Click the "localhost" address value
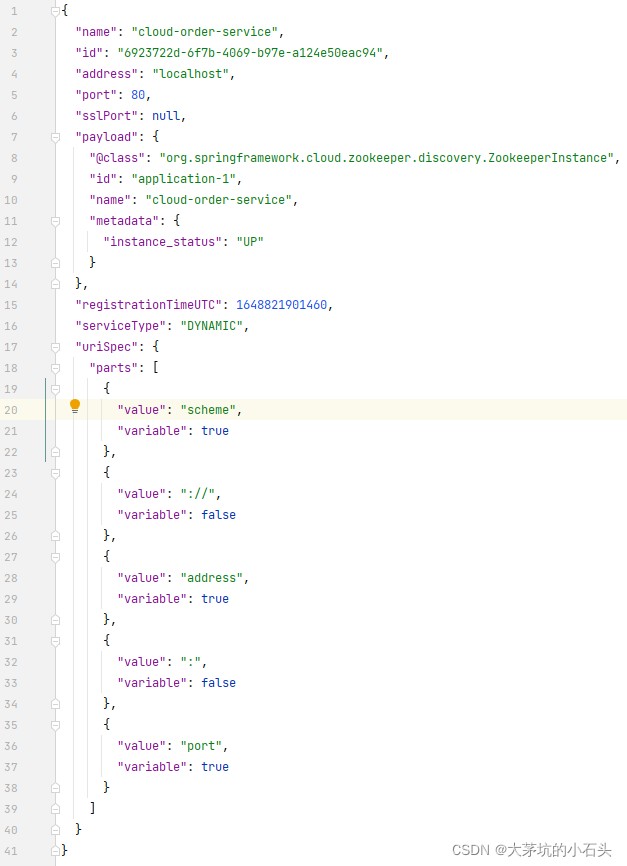 tap(191, 74)
